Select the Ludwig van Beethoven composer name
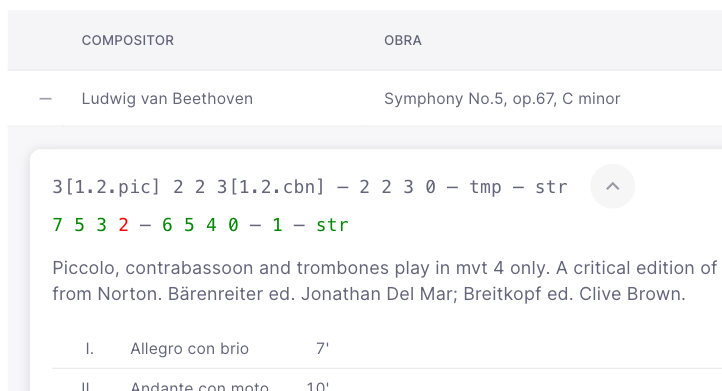 point(167,99)
